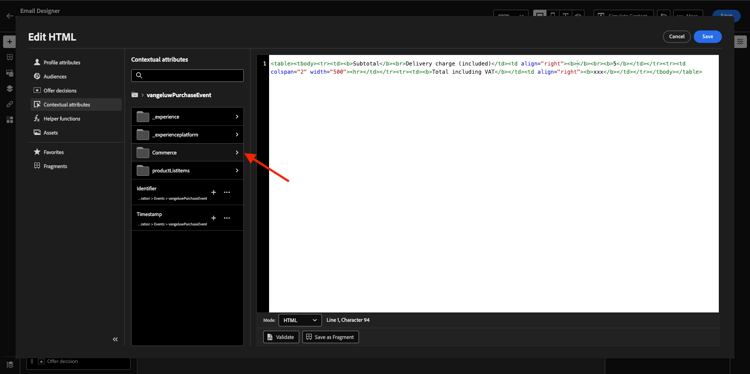Open the _experienceplatform folder
The image size is (750, 374).
pyautogui.click(x=187, y=135)
